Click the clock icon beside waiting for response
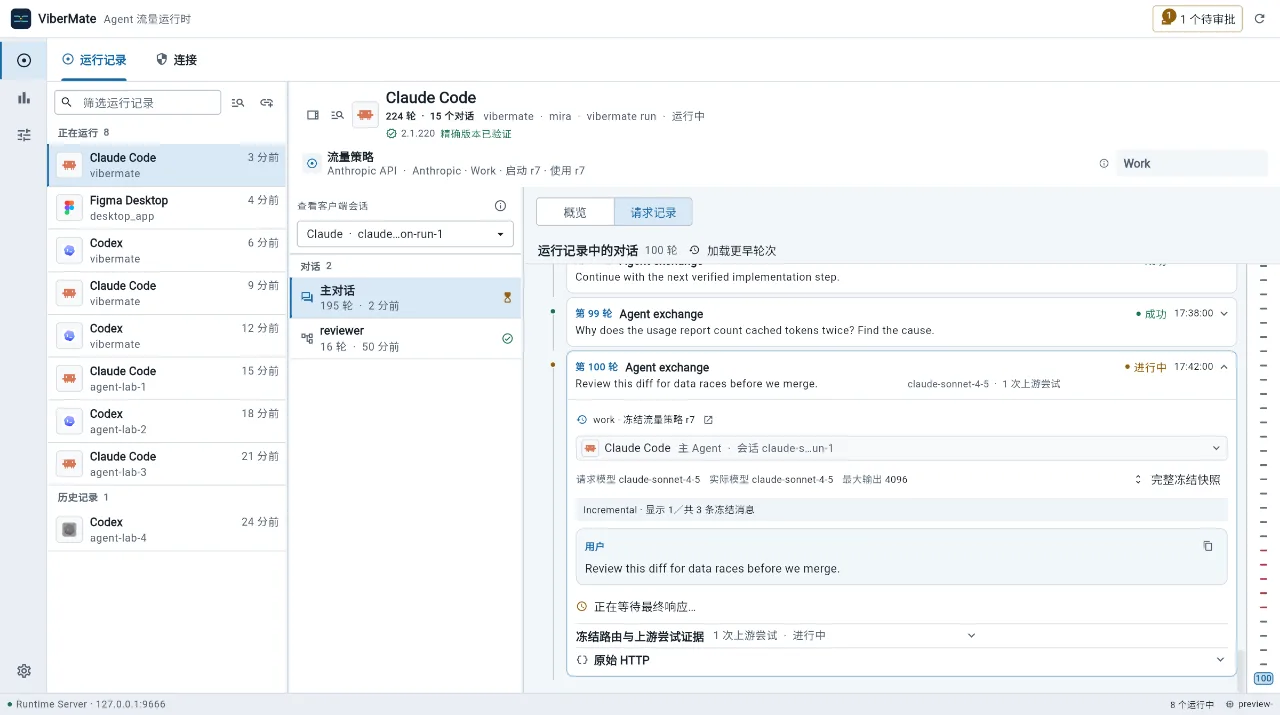Viewport: 1280px width, 715px height. [582, 606]
